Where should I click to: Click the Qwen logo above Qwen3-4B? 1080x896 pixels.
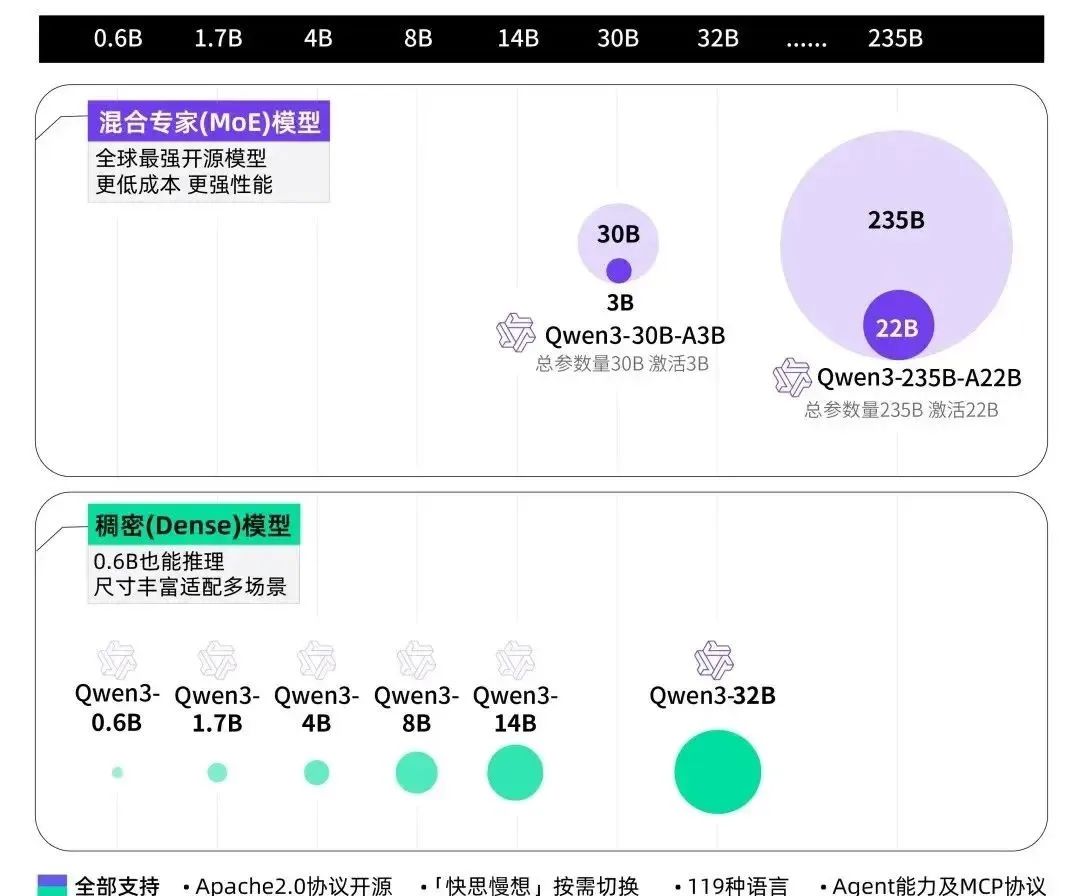click(316, 660)
